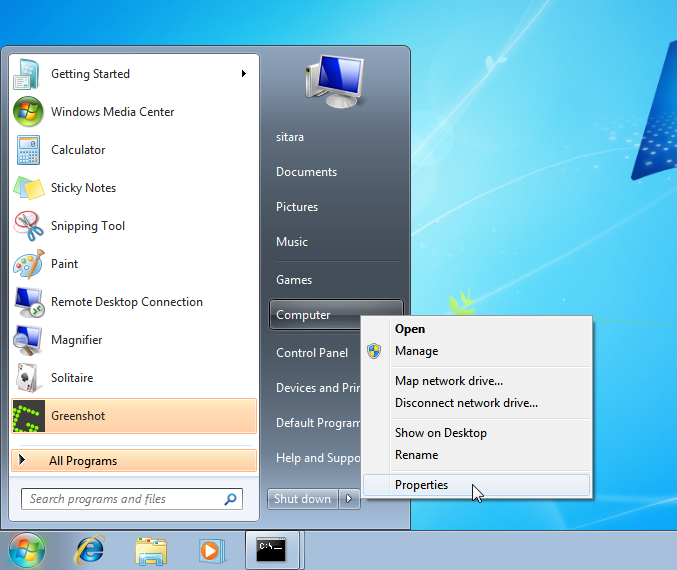Start the Solitaire game

(x=71, y=378)
